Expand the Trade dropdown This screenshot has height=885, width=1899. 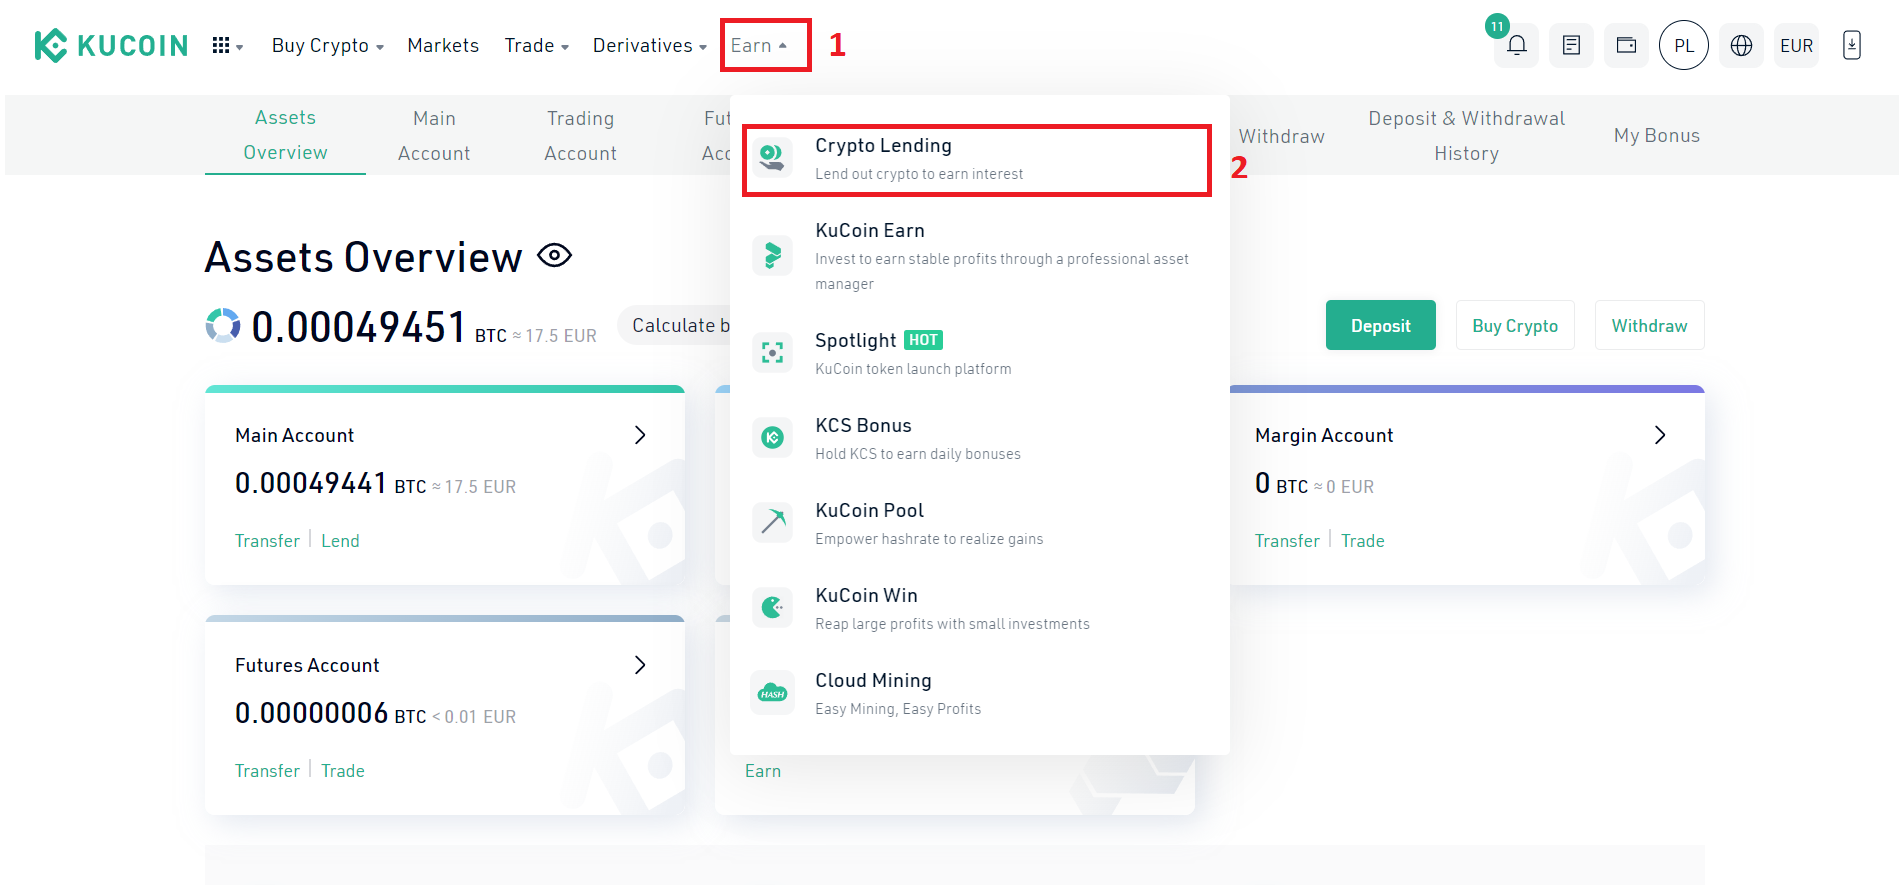(x=537, y=46)
